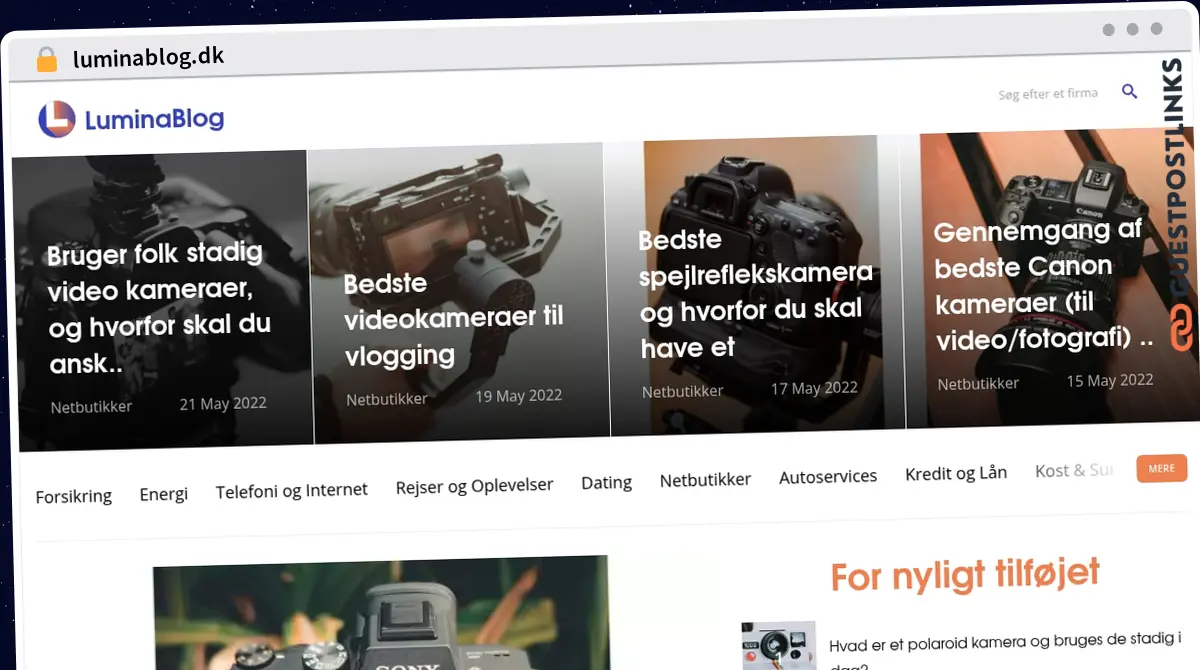Go to the Dating category
Screen dimensions: 1200x670
click(x=606, y=482)
